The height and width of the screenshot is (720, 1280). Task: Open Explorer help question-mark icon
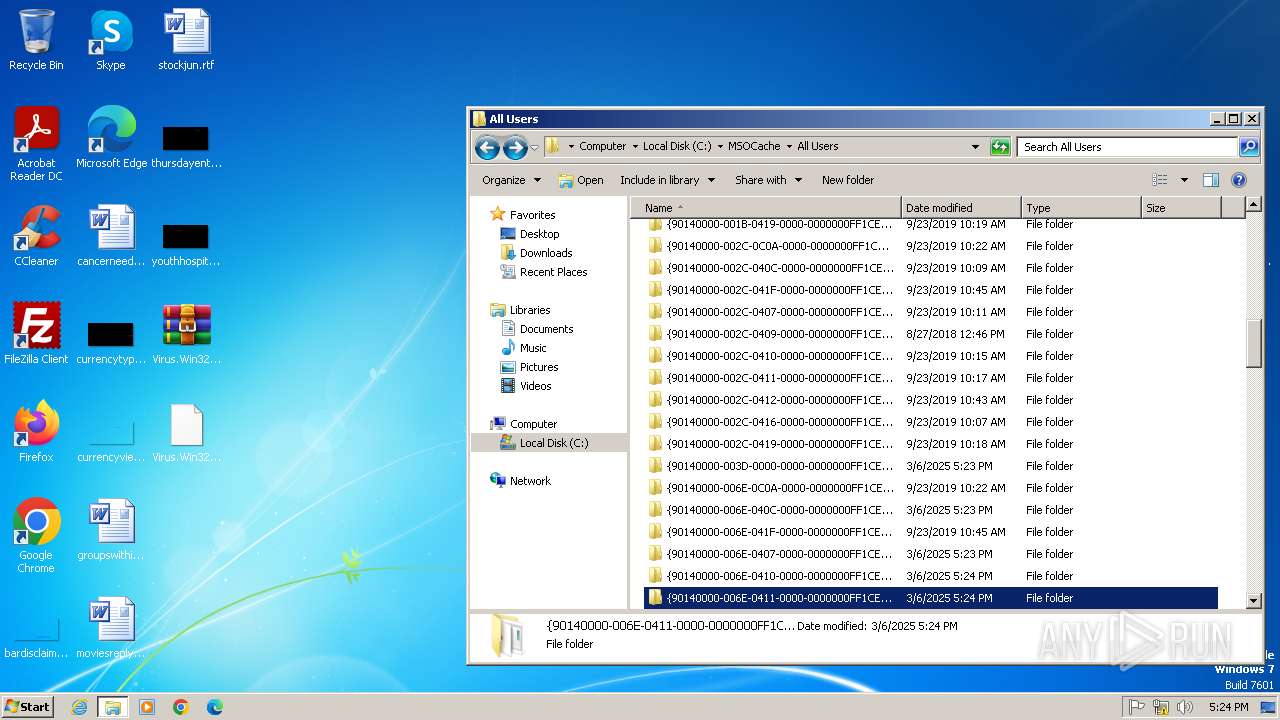[x=1239, y=180]
